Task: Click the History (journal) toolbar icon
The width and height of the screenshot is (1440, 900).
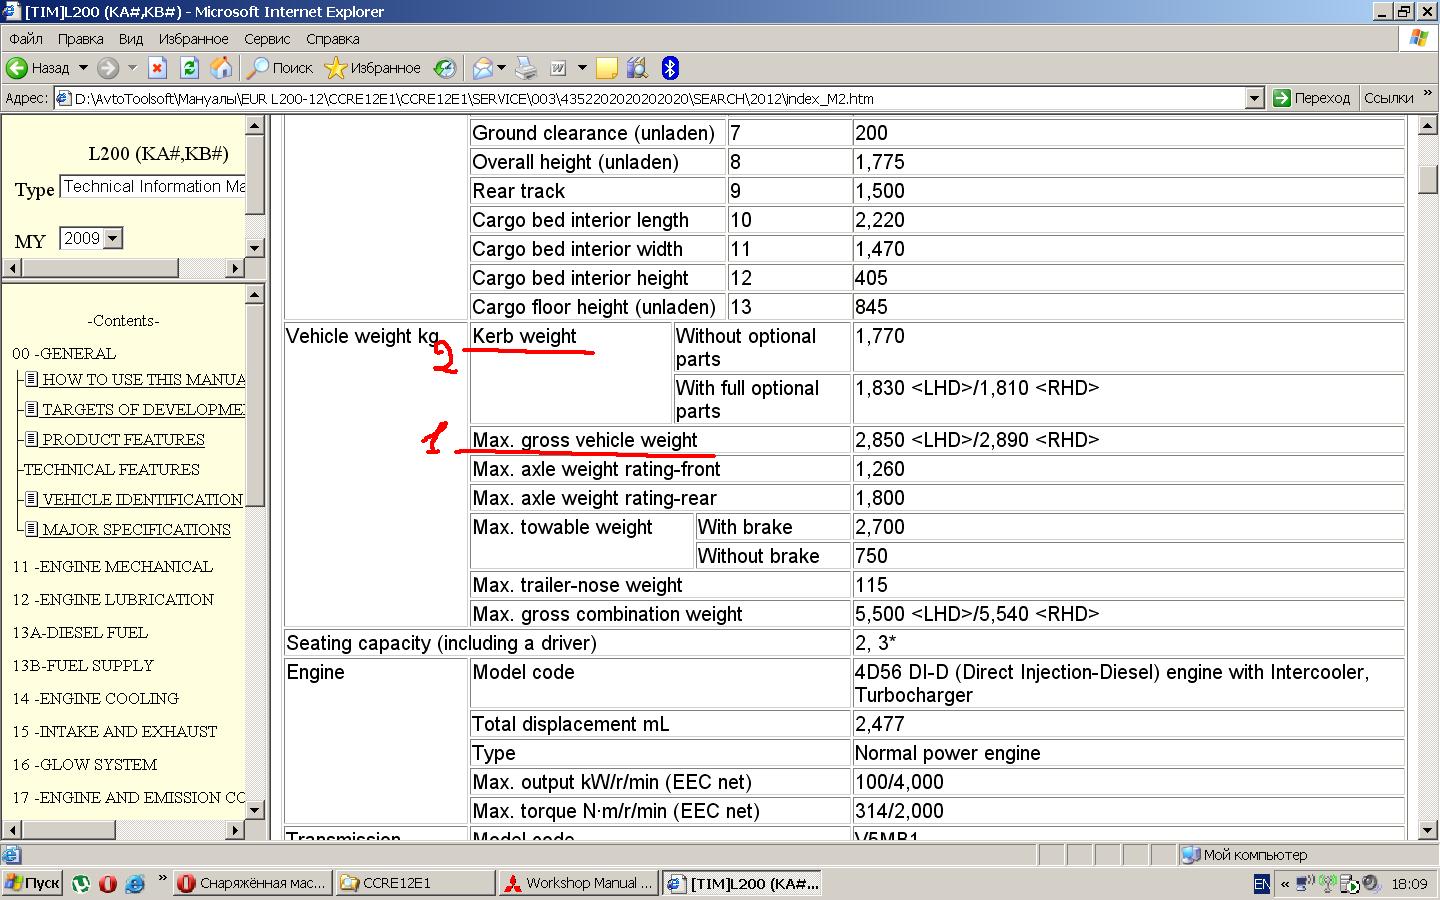Action: coord(445,68)
